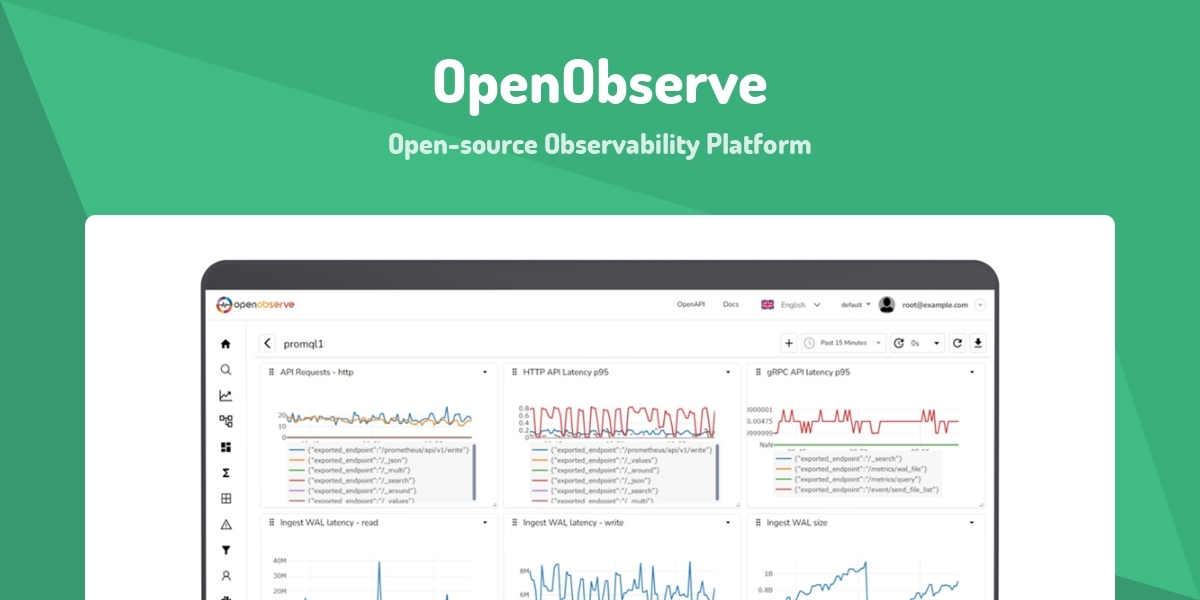The width and height of the screenshot is (1200, 600).
Task: Open Functions via sigma sidebar icon
Action: (226, 473)
